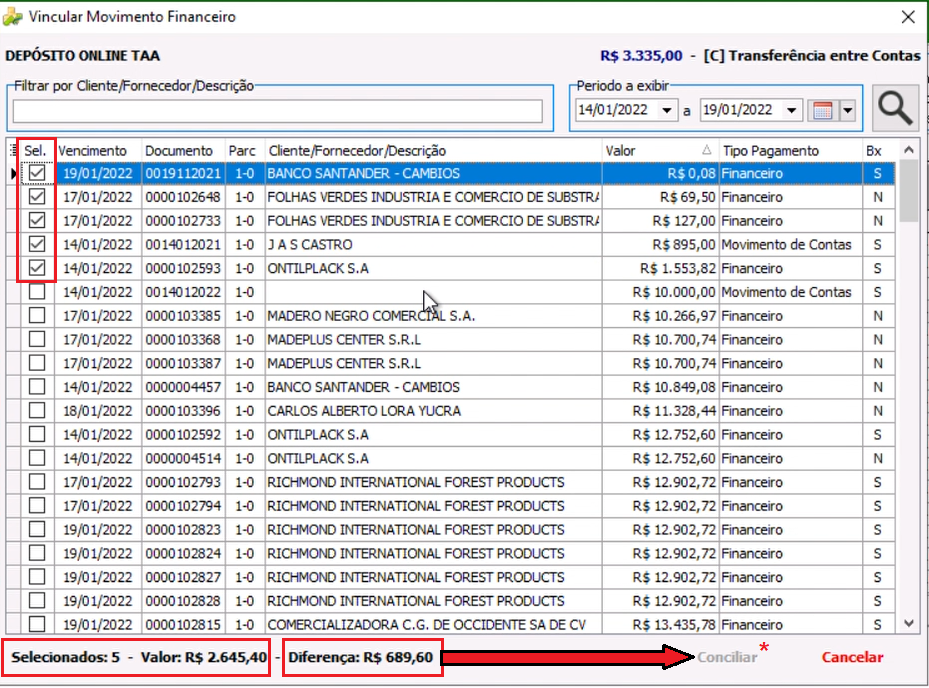This screenshot has height=688, width=929.
Task: Click document number 0000102823
Action: click(x=183, y=529)
